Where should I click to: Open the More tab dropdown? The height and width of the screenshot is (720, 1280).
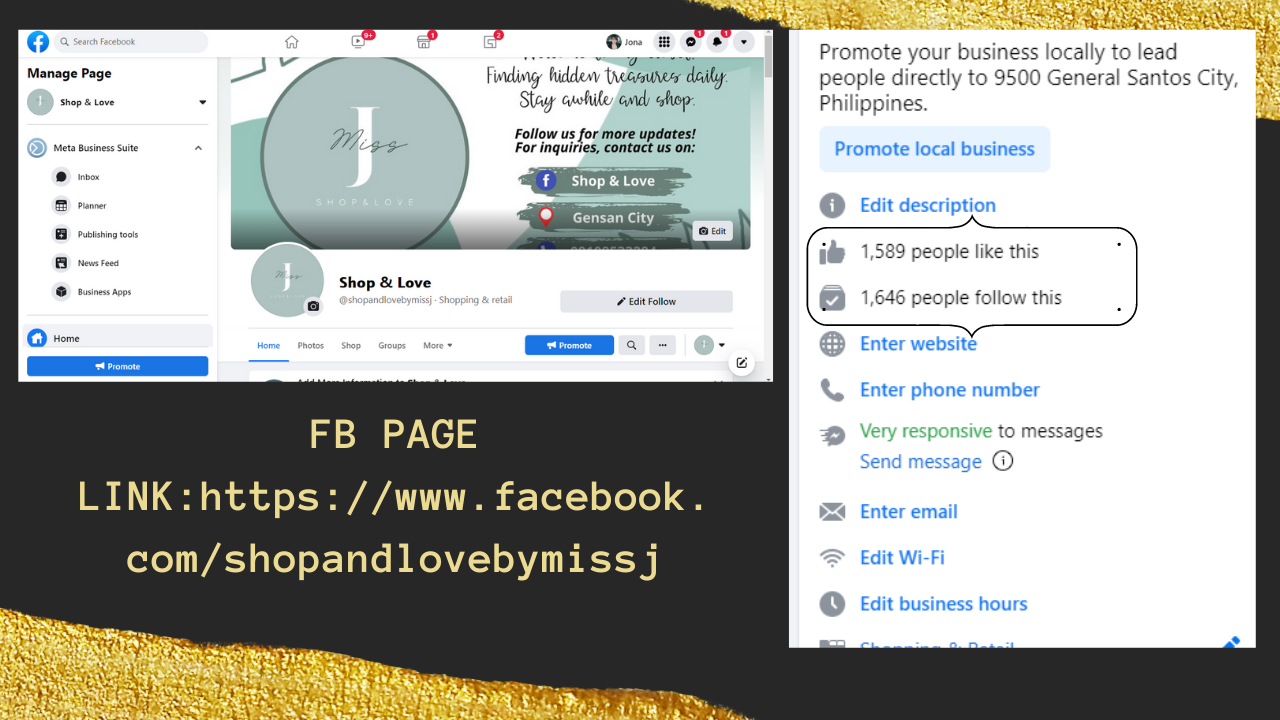[x=438, y=346]
